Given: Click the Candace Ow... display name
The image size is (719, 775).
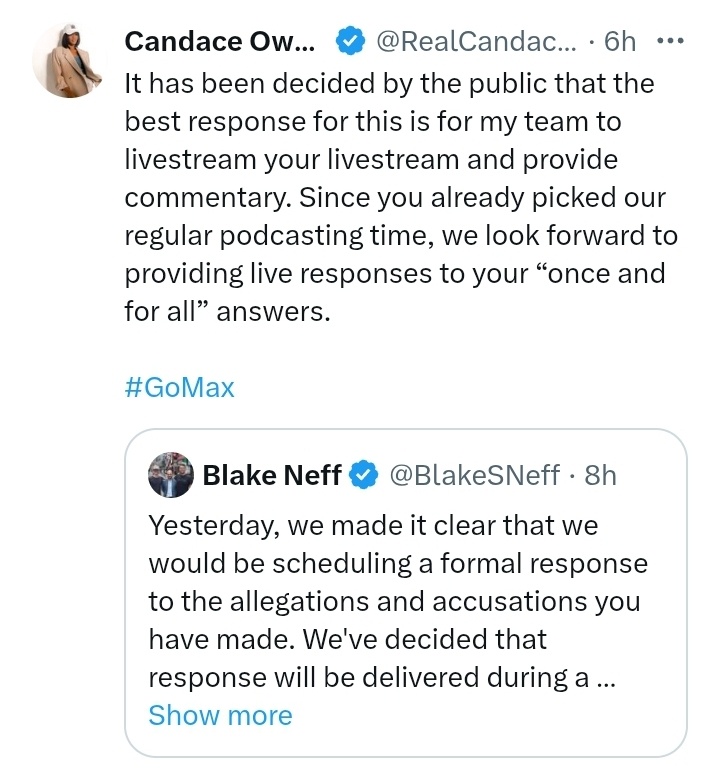Looking at the screenshot, I should (219, 42).
